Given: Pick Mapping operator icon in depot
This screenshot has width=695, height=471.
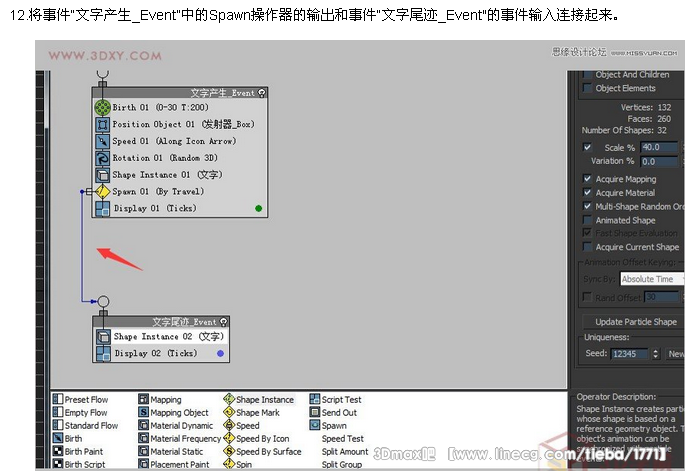Looking at the screenshot, I should pos(143,399).
